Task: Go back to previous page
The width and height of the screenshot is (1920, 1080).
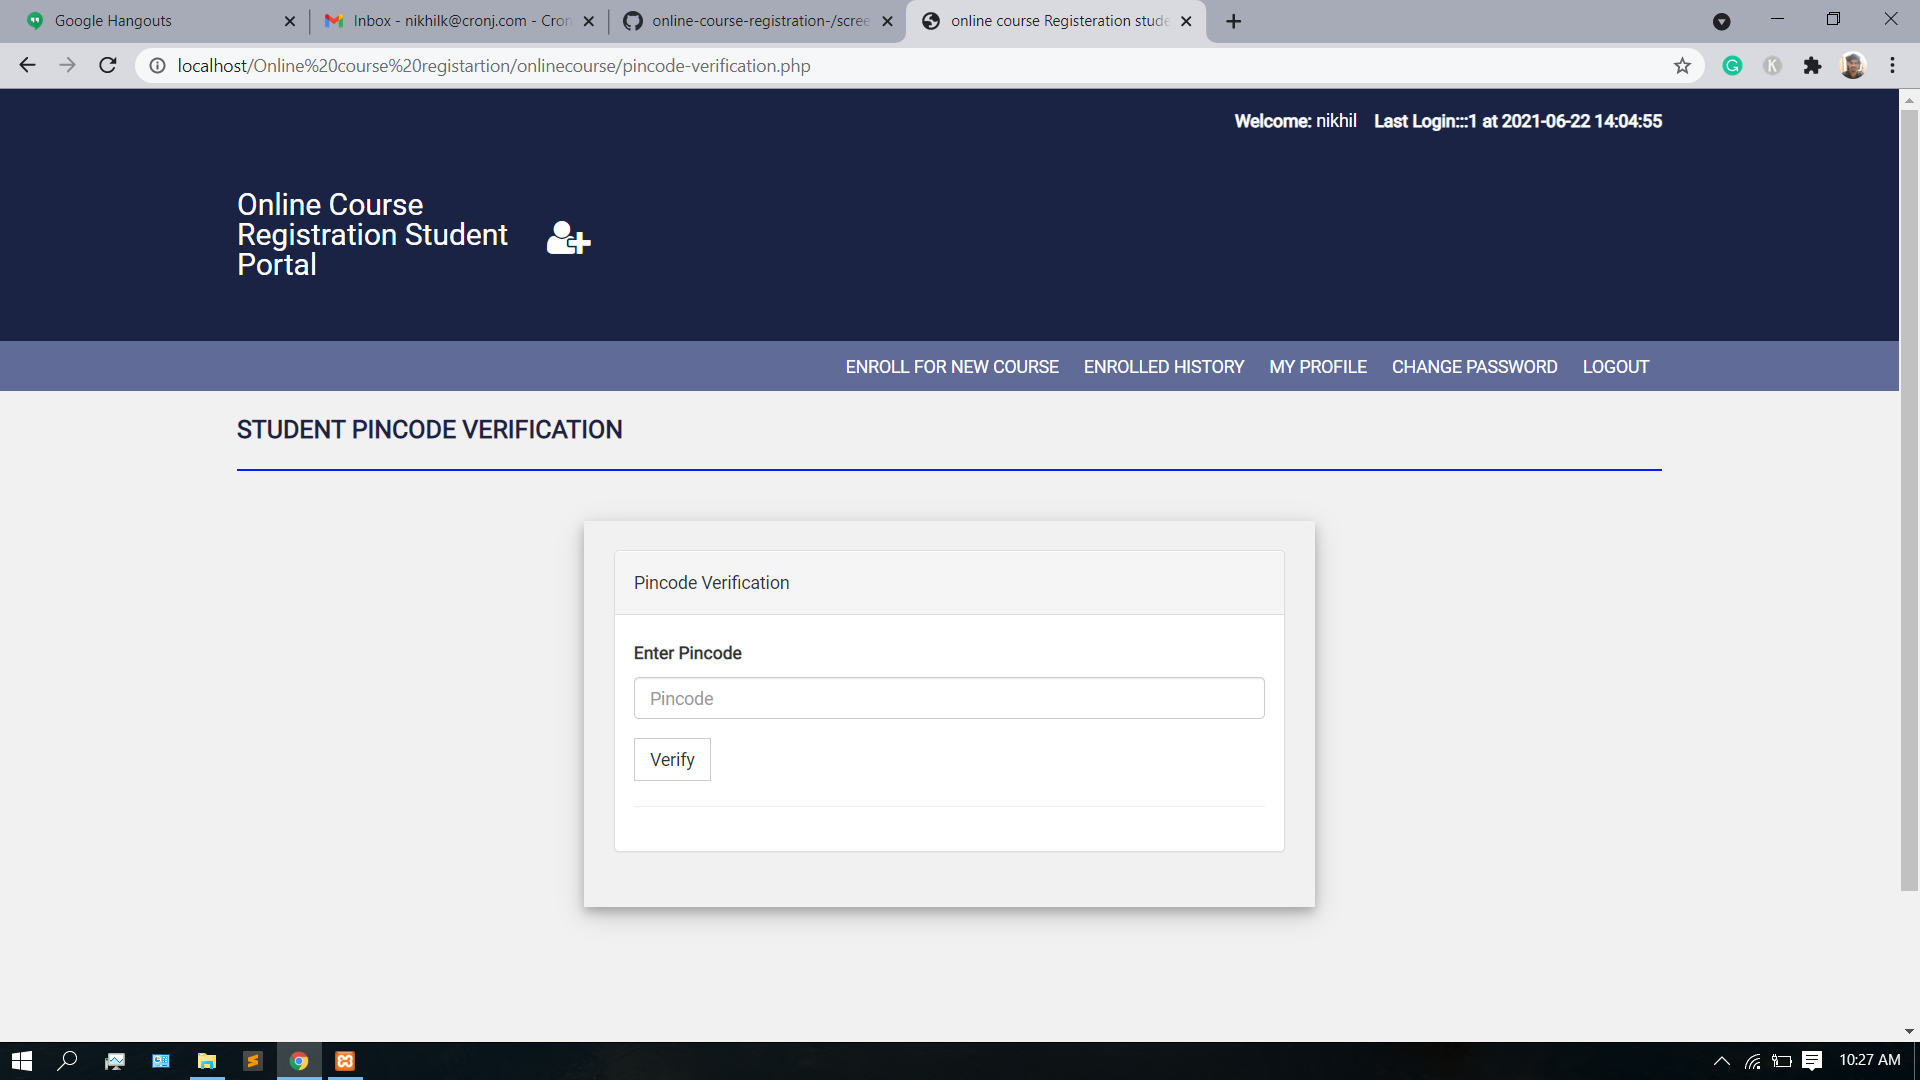Action: [x=27, y=66]
